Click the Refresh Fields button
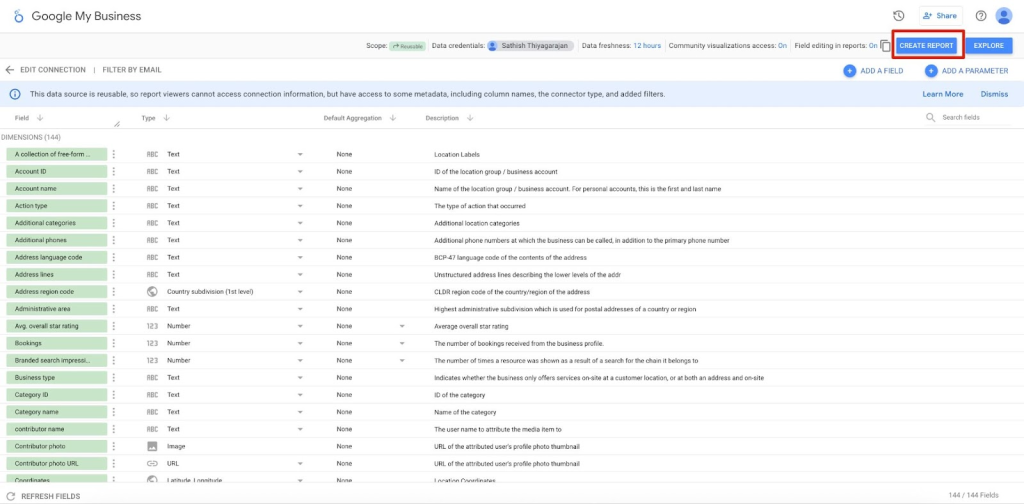Viewport: 1024px width, 504px height. click(x=43, y=496)
